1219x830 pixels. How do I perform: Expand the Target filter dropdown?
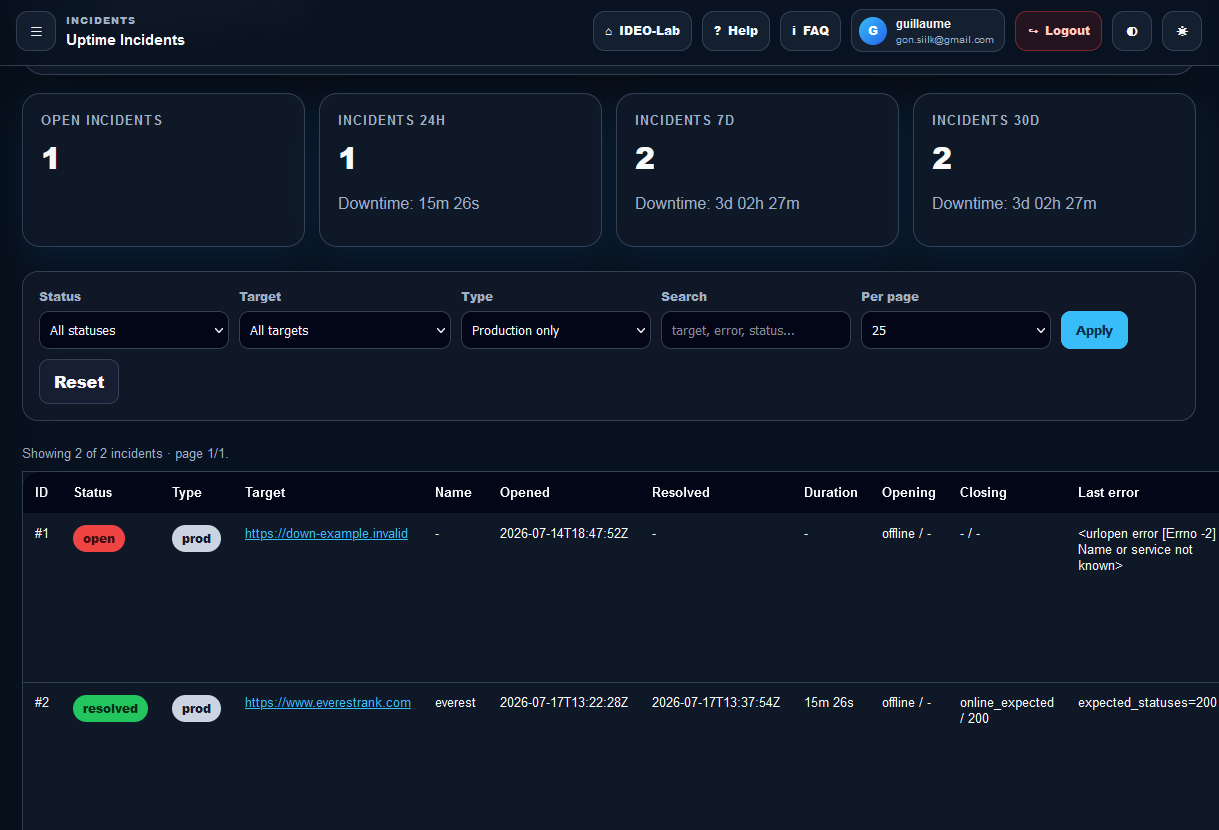(x=345, y=330)
